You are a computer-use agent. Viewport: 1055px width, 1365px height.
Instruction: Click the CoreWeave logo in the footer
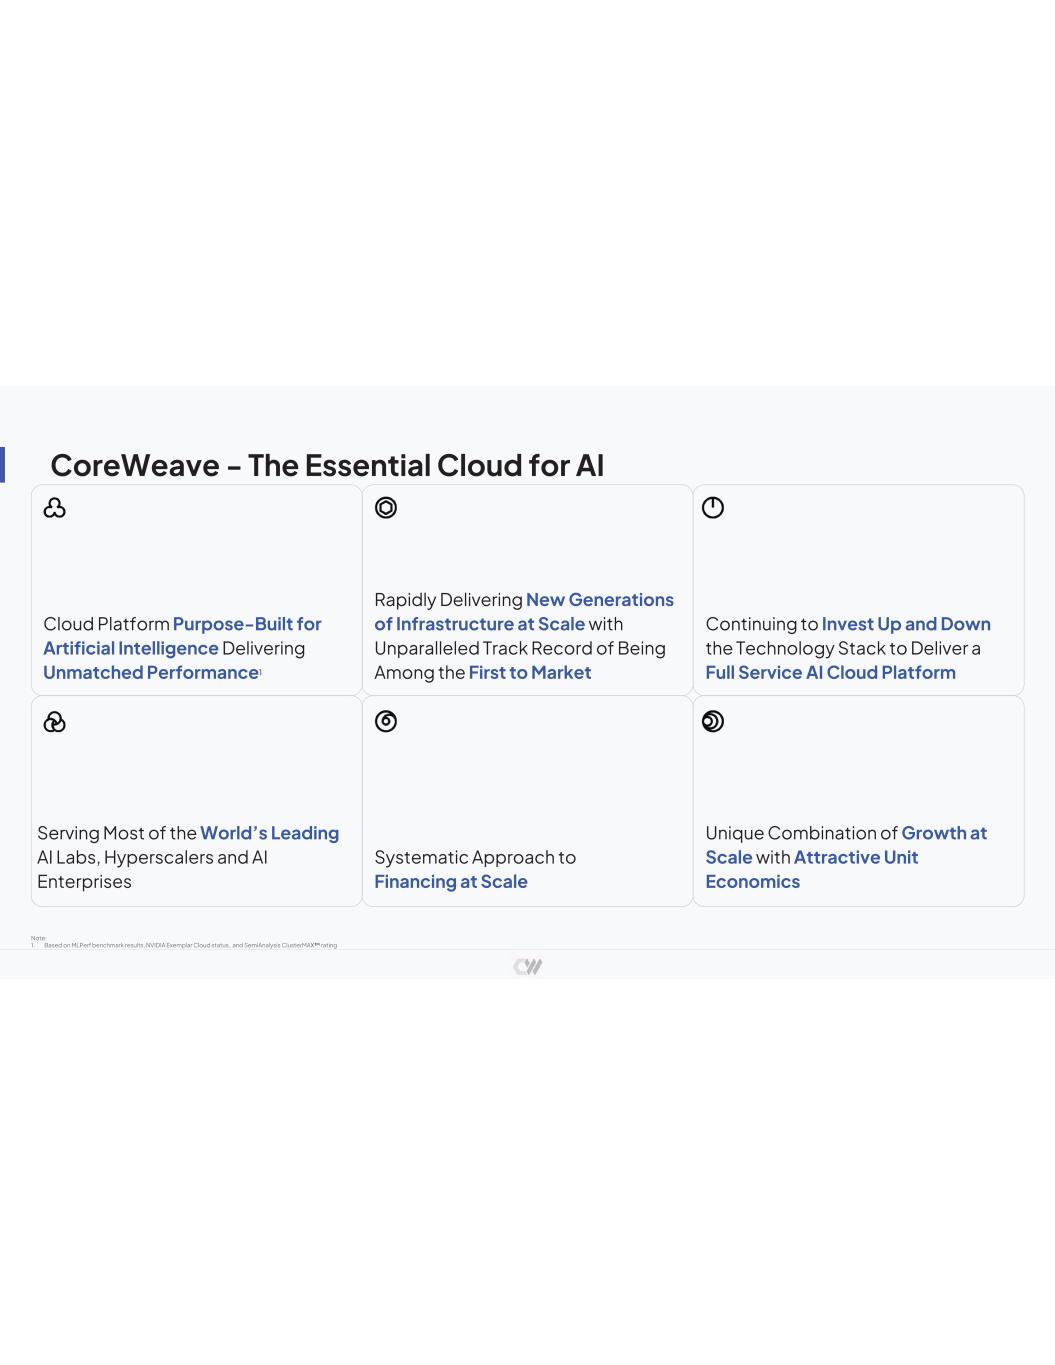[x=527, y=966]
